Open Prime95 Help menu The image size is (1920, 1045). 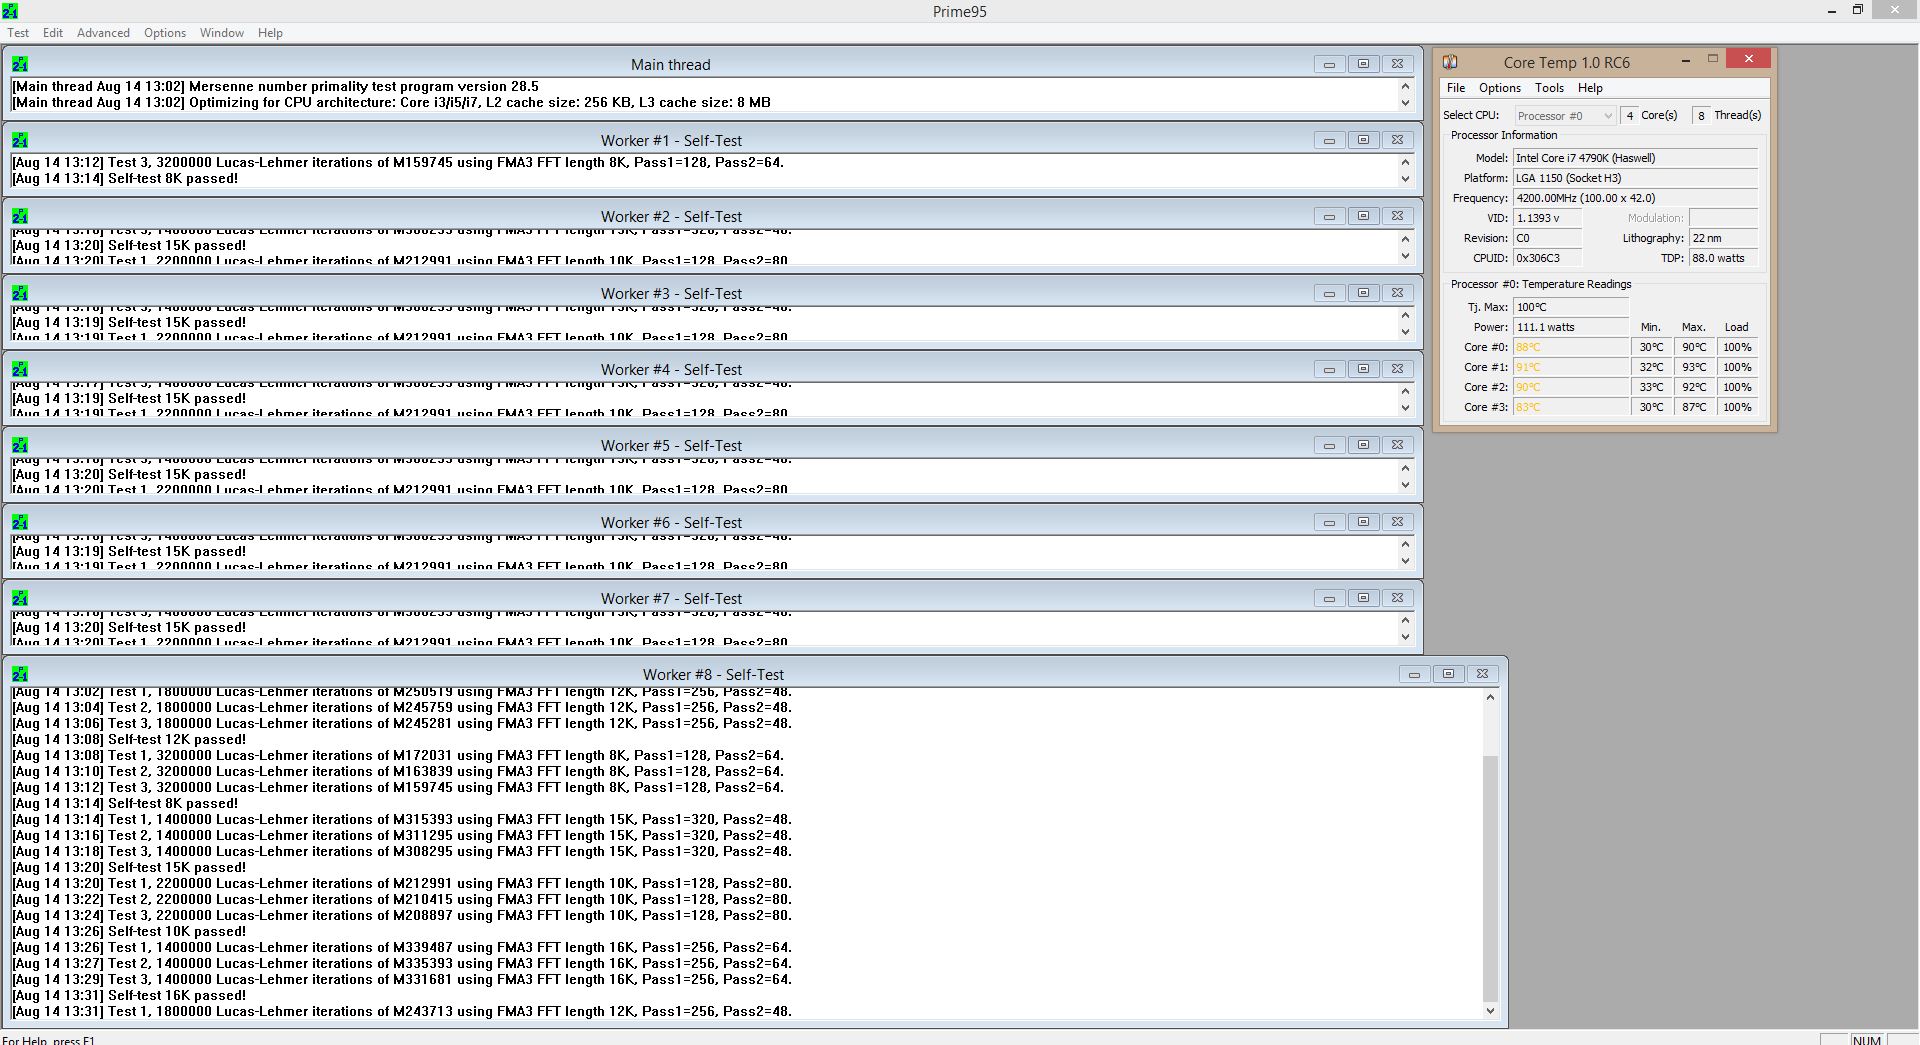pyautogui.click(x=270, y=33)
